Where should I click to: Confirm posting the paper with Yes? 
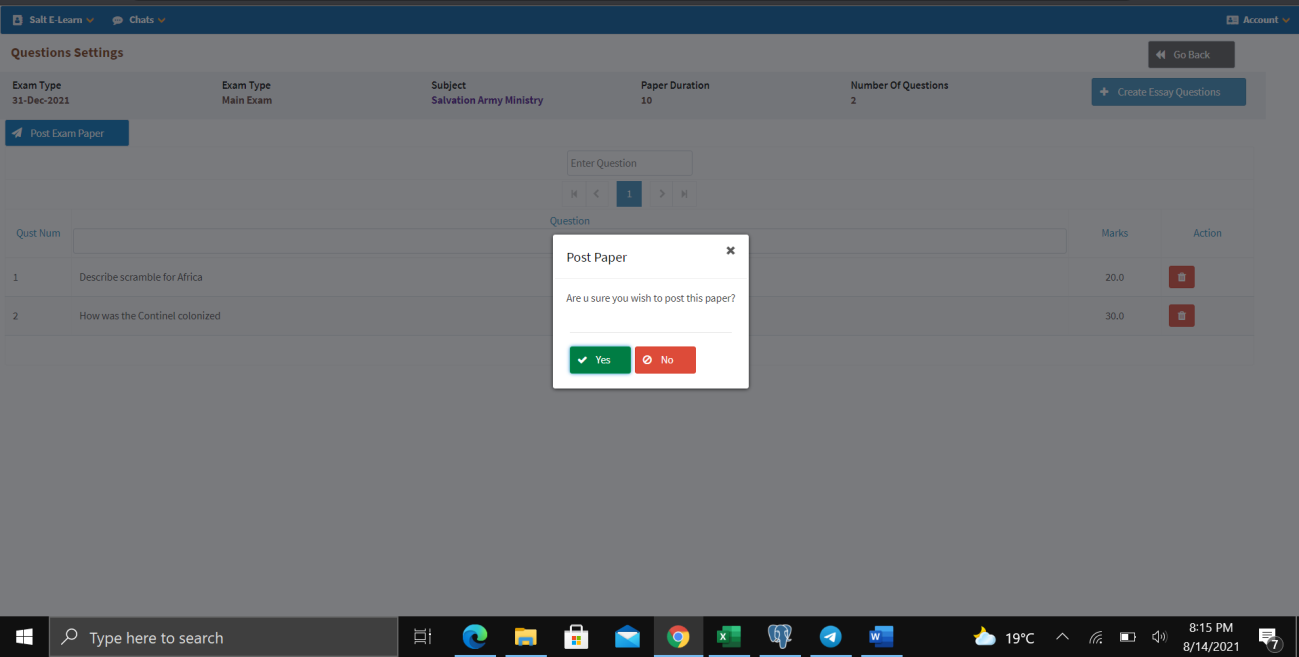(x=599, y=359)
